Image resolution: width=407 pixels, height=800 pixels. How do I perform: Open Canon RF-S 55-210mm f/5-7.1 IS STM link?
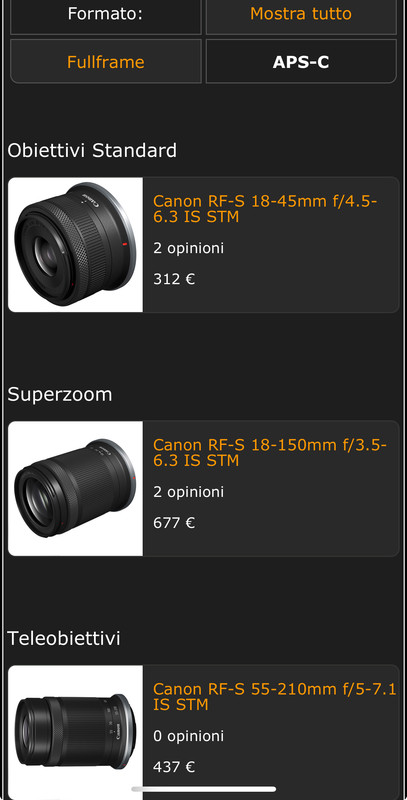click(274, 696)
